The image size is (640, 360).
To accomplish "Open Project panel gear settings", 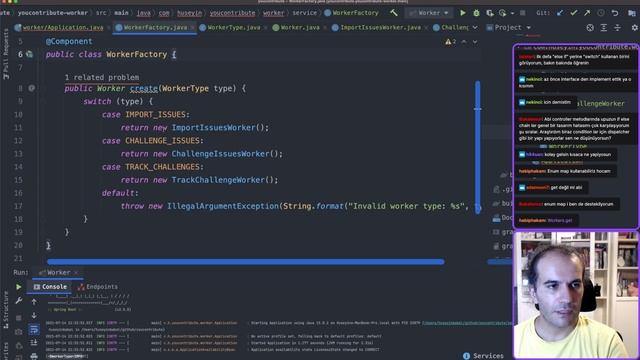I will (635, 28).
